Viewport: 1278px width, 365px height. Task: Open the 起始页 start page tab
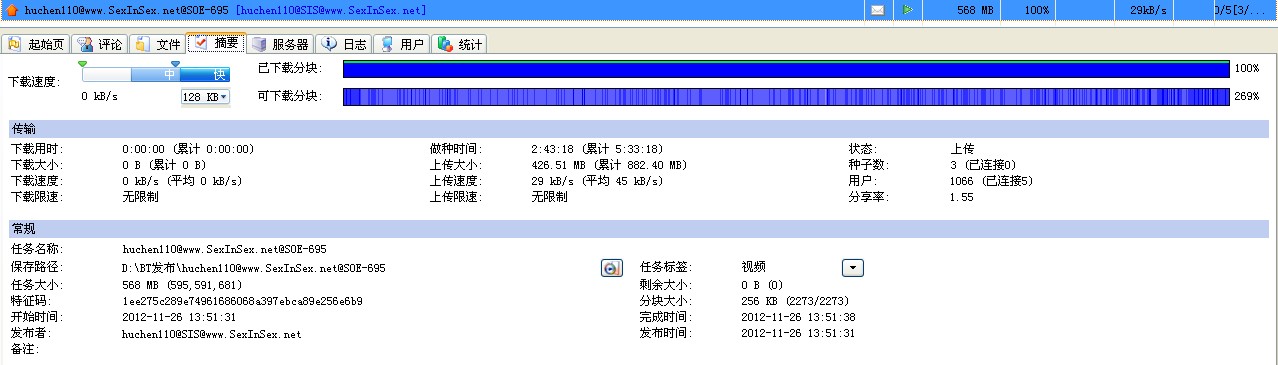point(37,44)
